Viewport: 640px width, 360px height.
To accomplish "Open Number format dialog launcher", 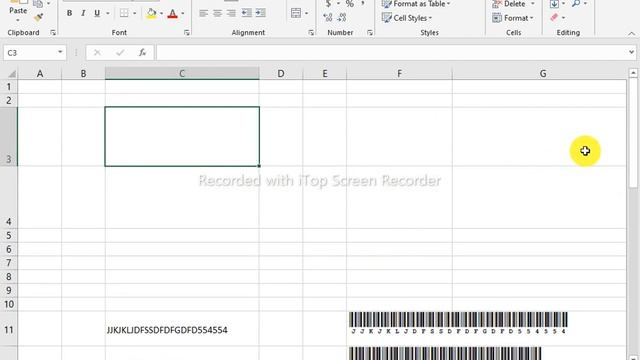I will 370,33.
